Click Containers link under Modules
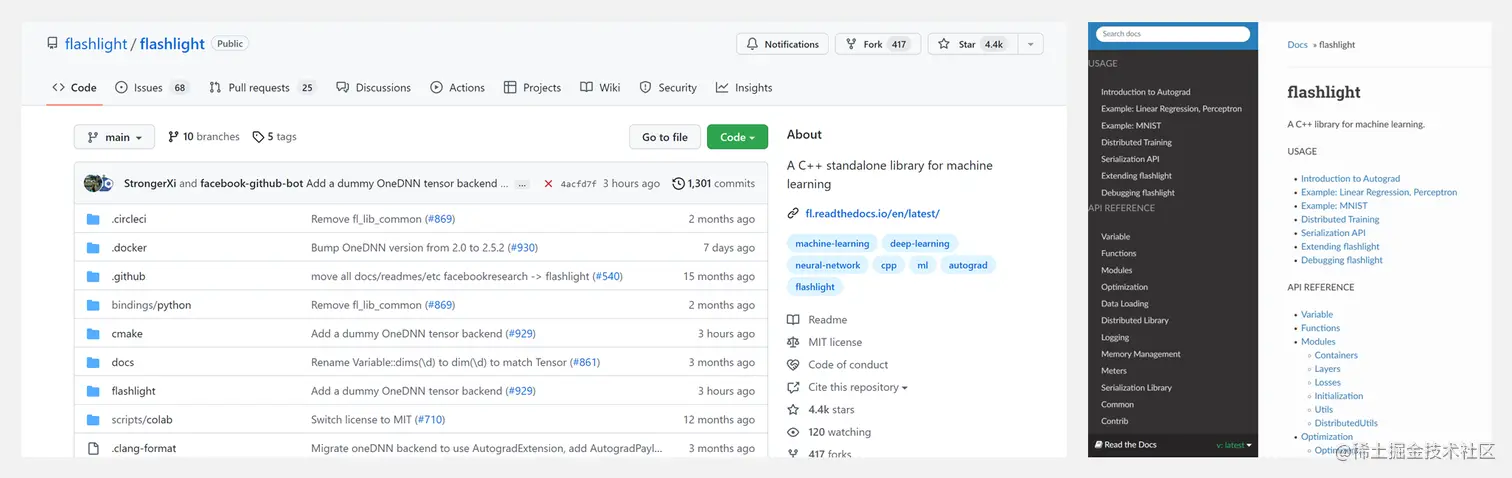The image size is (1512, 478). tap(1336, 355)
